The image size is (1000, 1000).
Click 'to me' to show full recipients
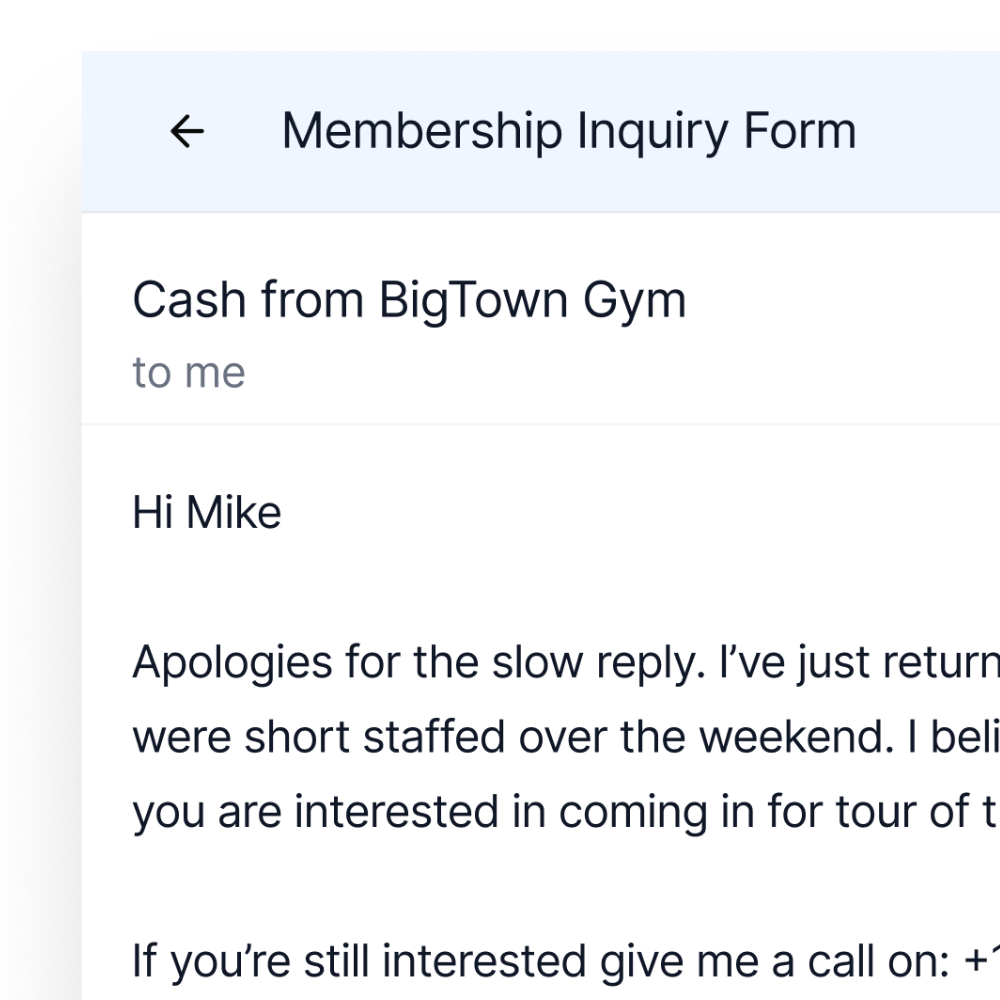(188, 371)
